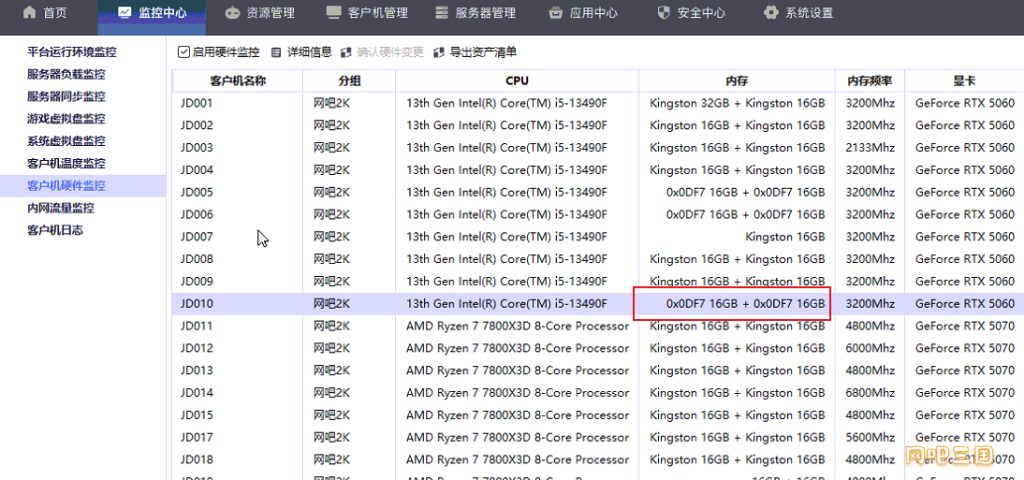Viewport: 1024px width, 480px height.
Task: Sort by the 客户机名称 column header
Action: point(238,81)
